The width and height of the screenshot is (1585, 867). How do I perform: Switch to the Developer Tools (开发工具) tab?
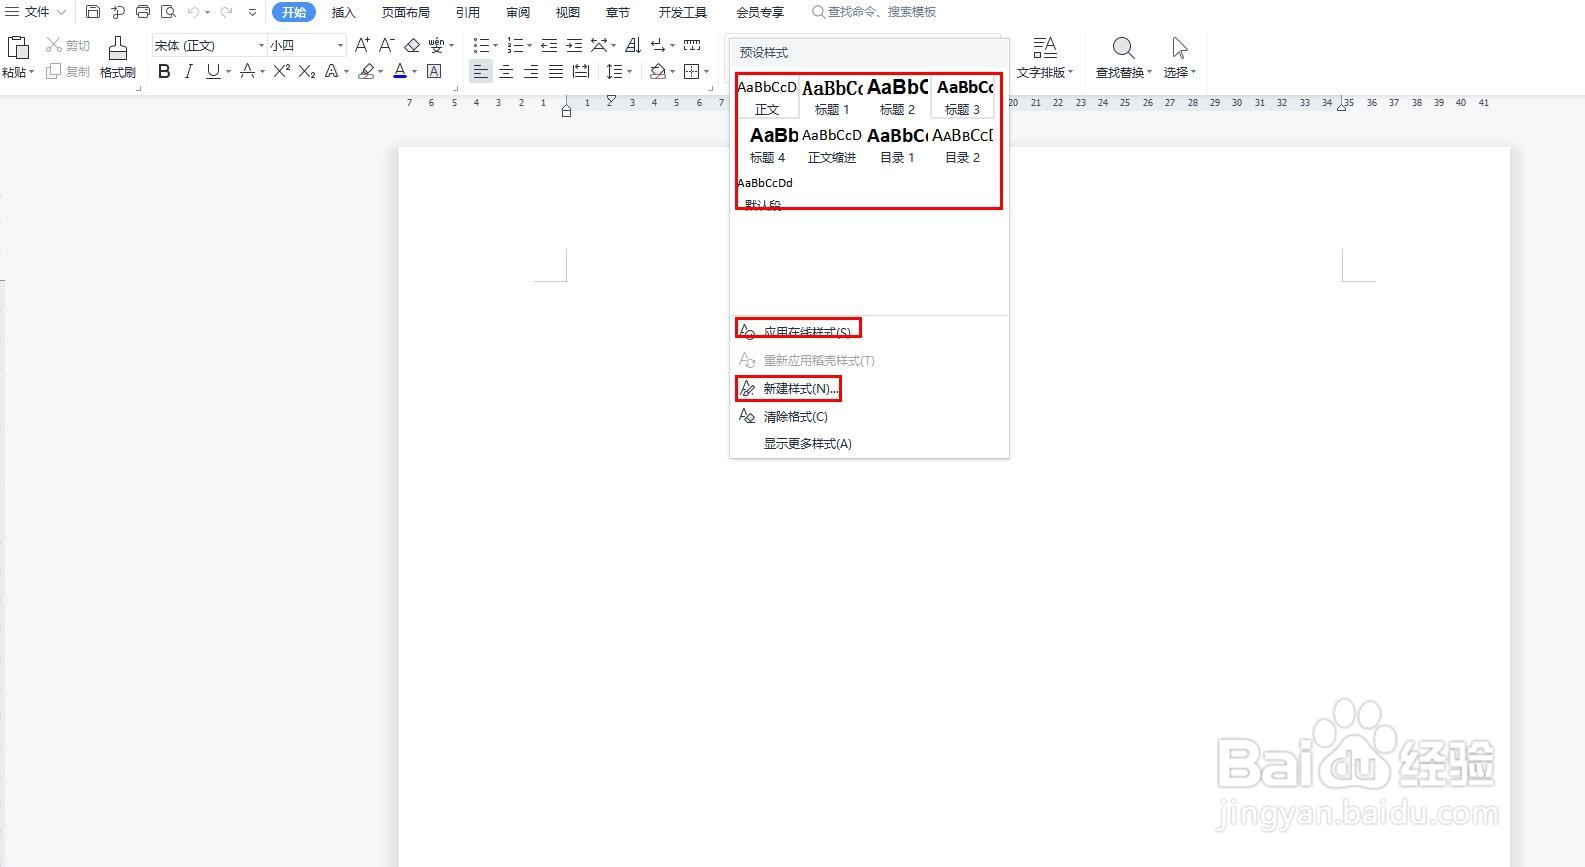coord(683,12)
